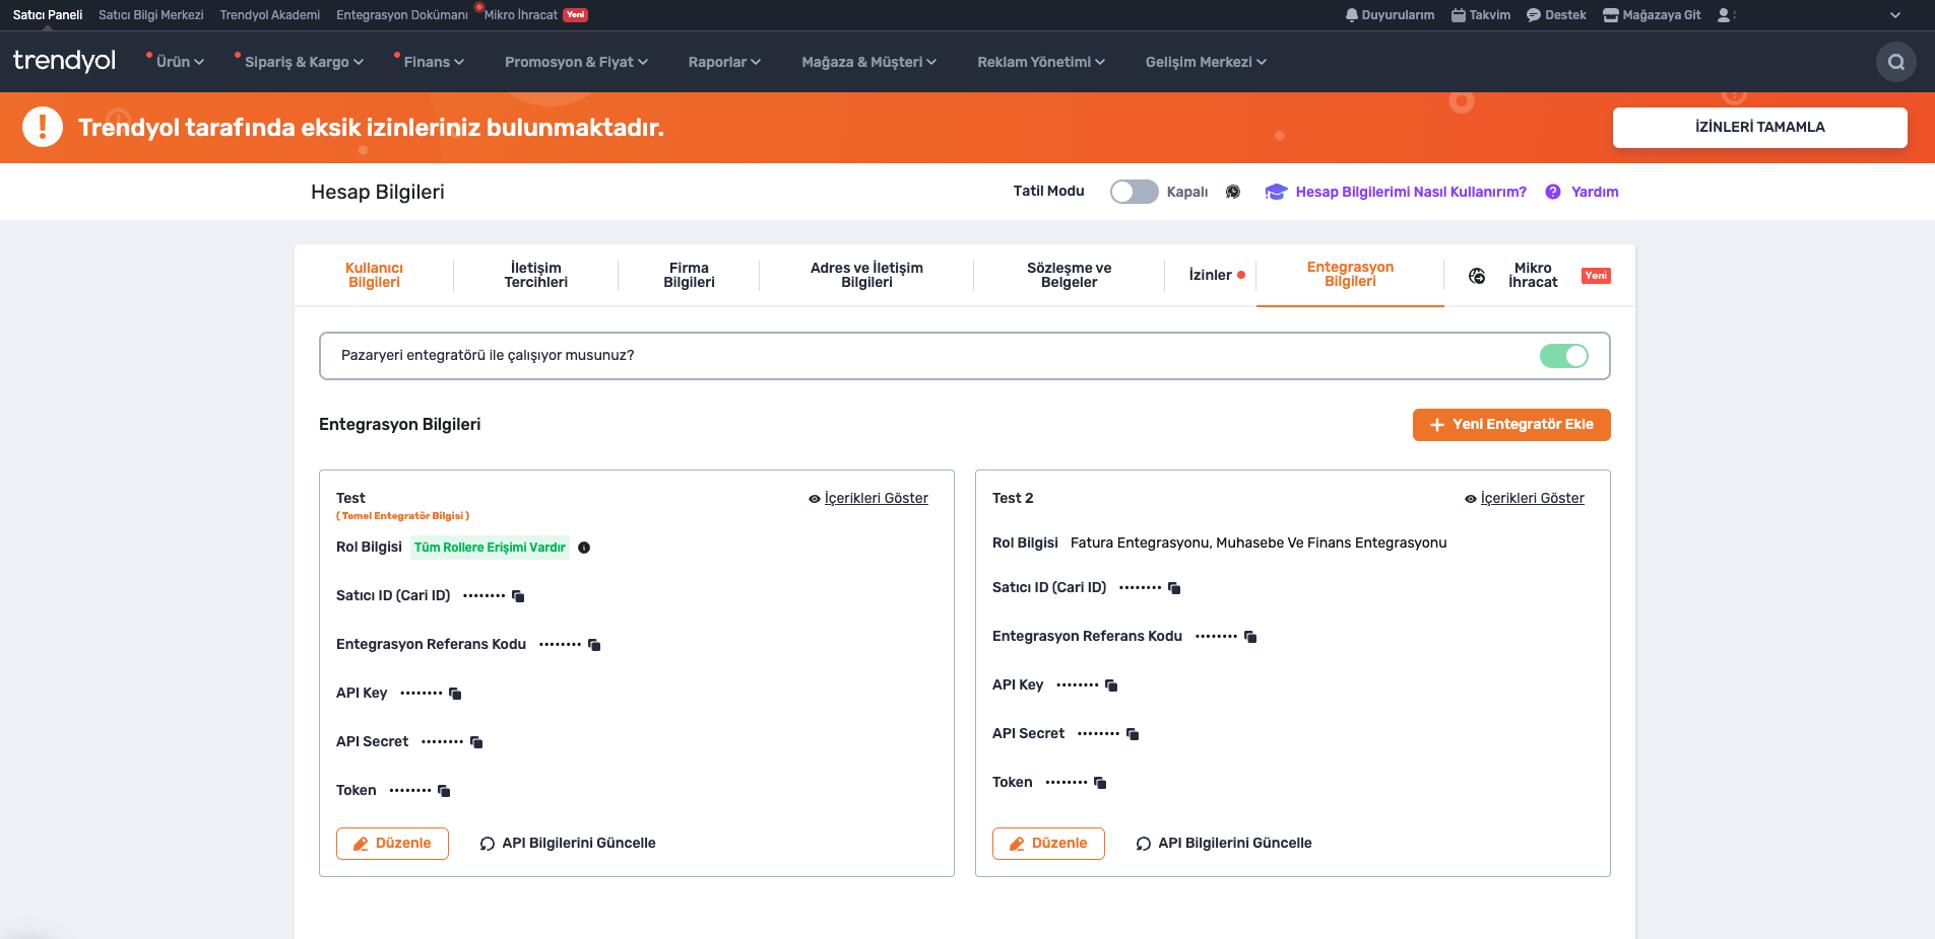
Task: Show contents of Test 2 integrator
Action: click(1524, 498)
